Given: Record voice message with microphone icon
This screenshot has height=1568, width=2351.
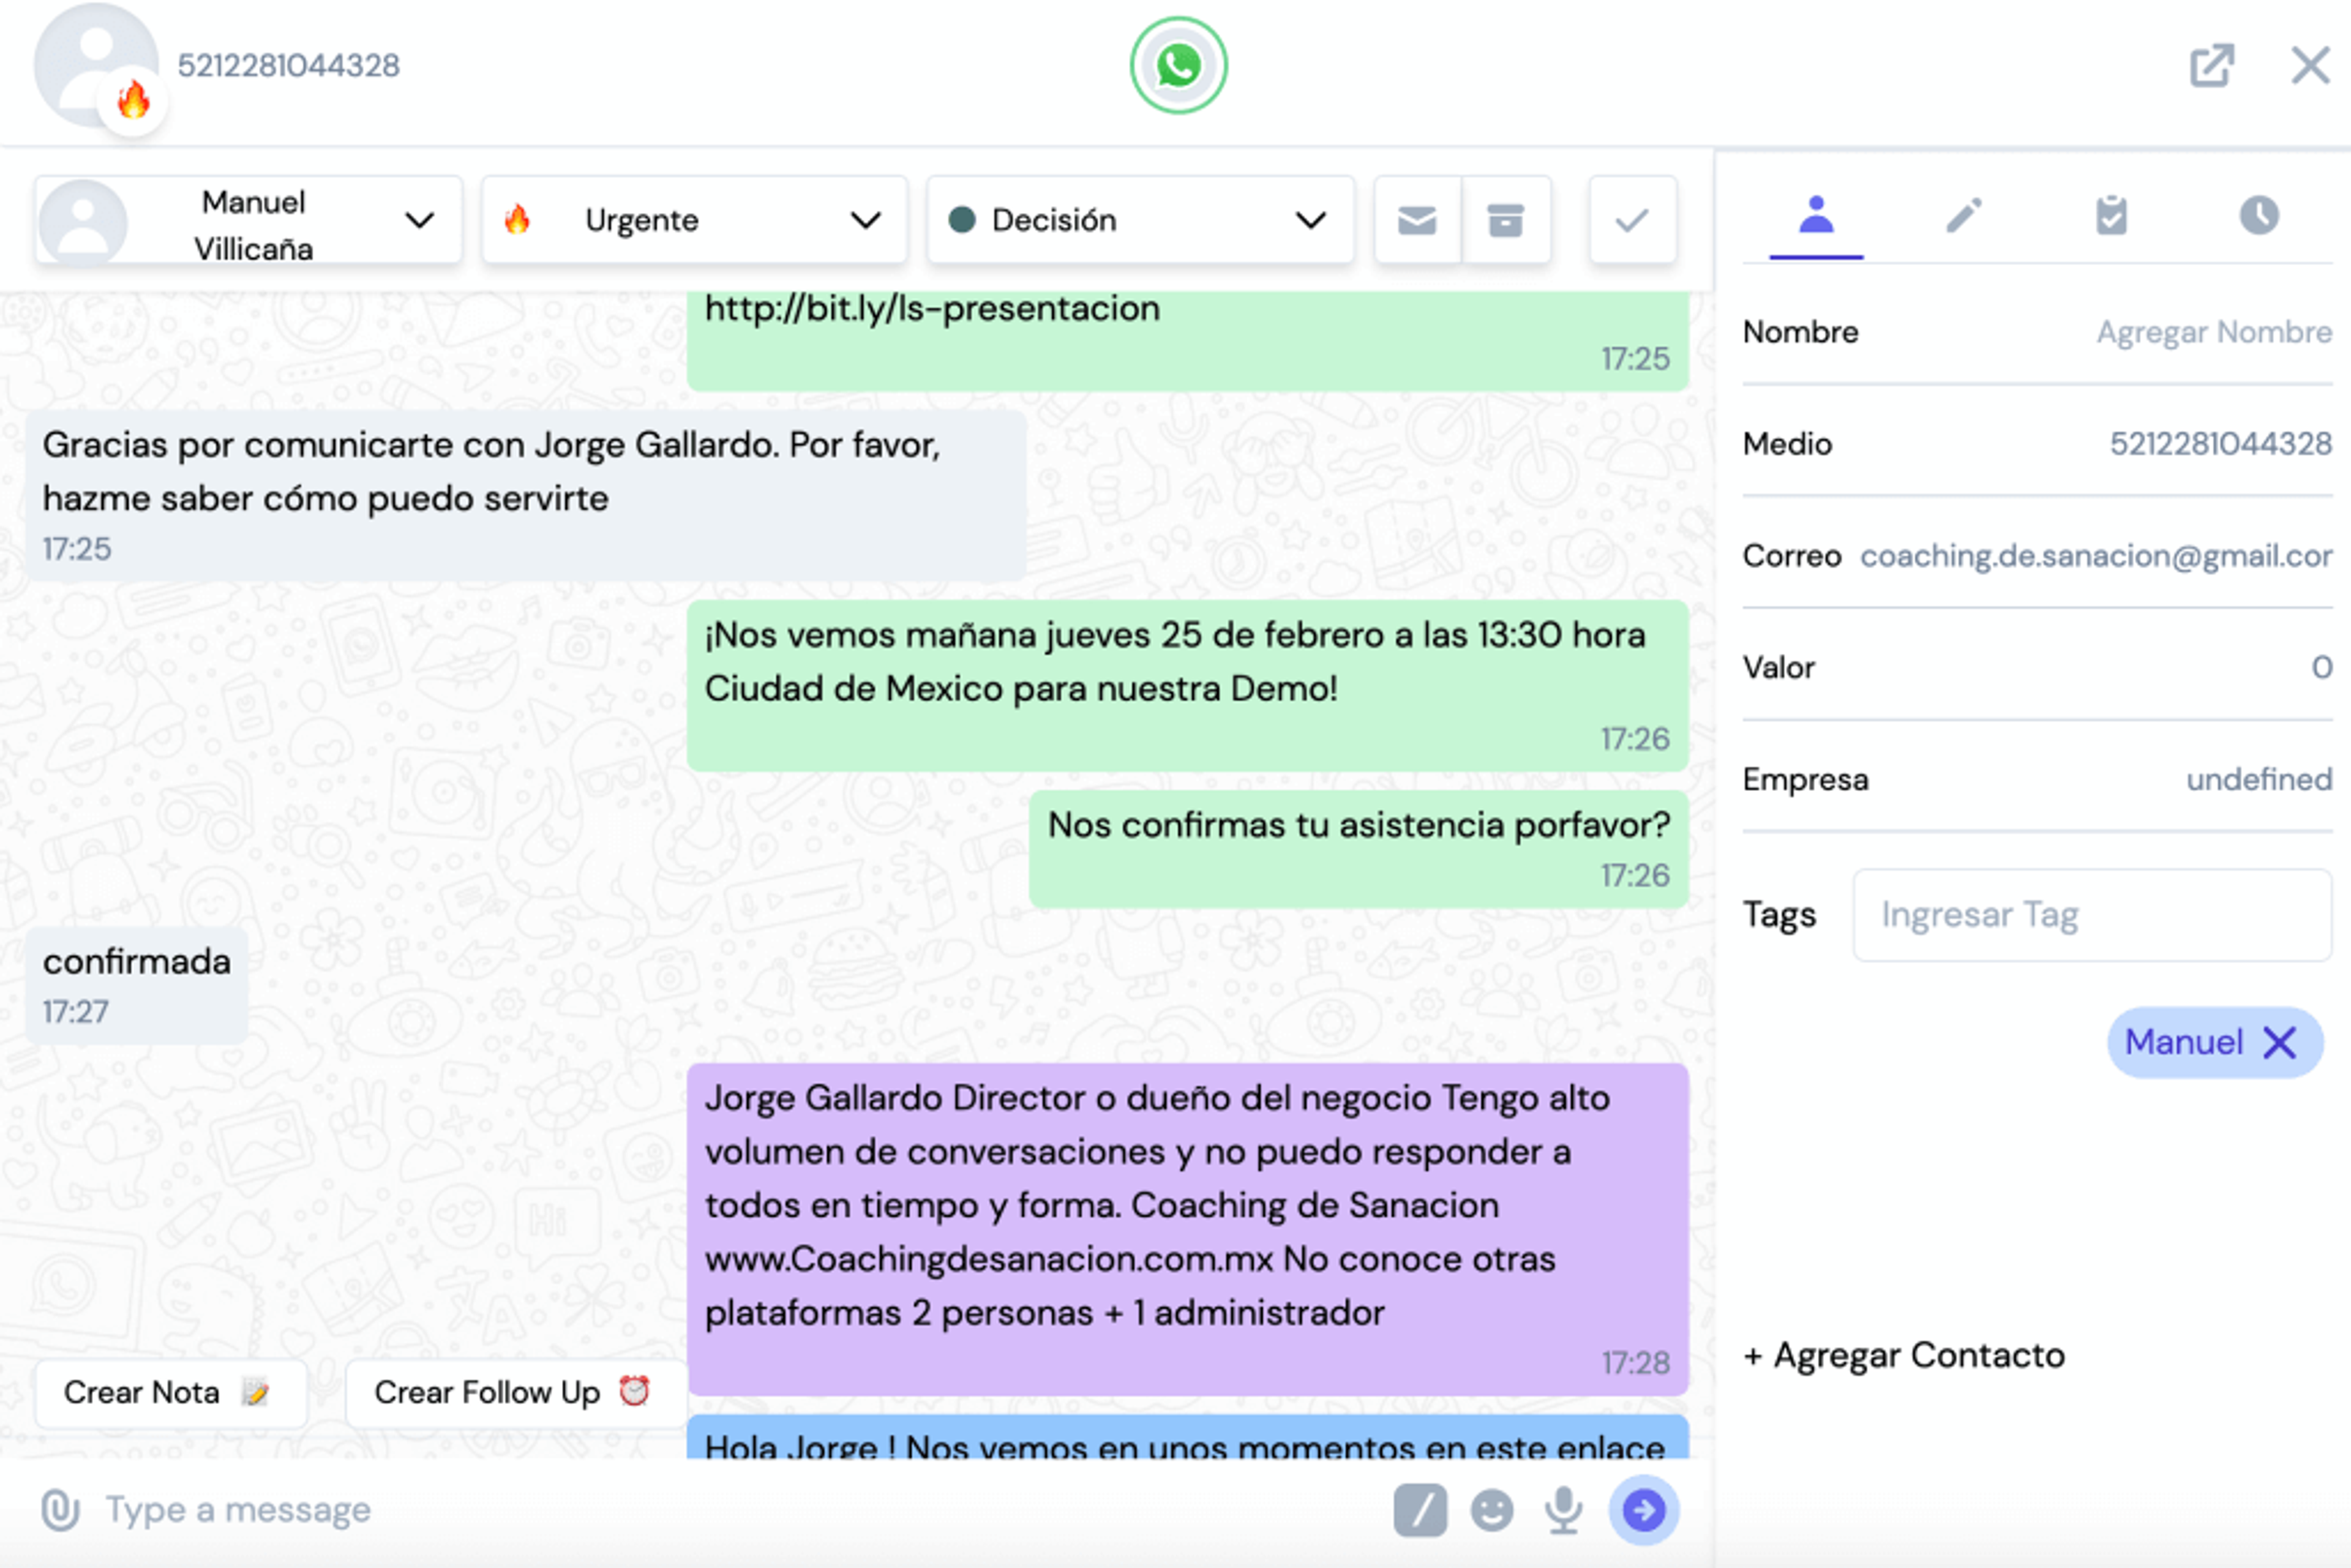Looking at the screenshot, I should (x=1563, y=1510).
